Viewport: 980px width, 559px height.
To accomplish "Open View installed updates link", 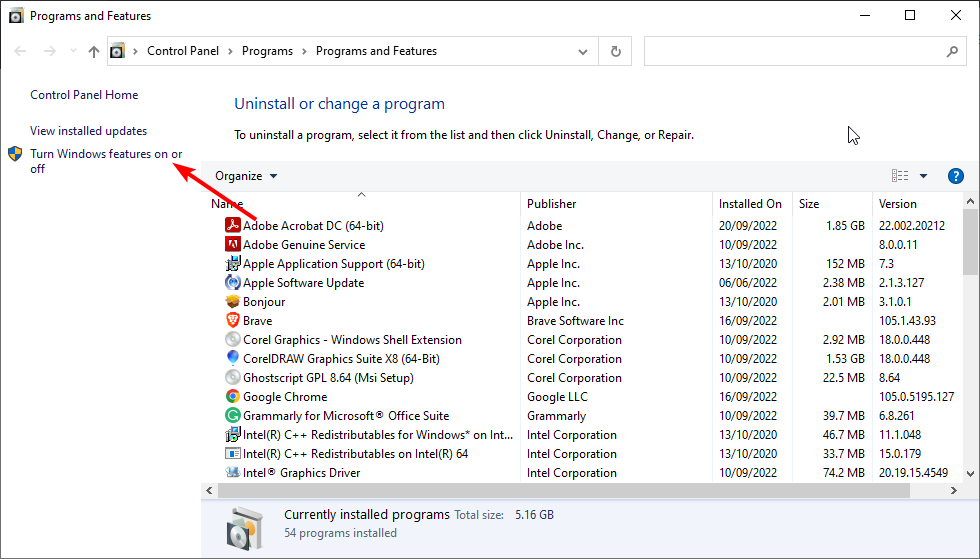I will pyautogui.click(x=89, y=131).
